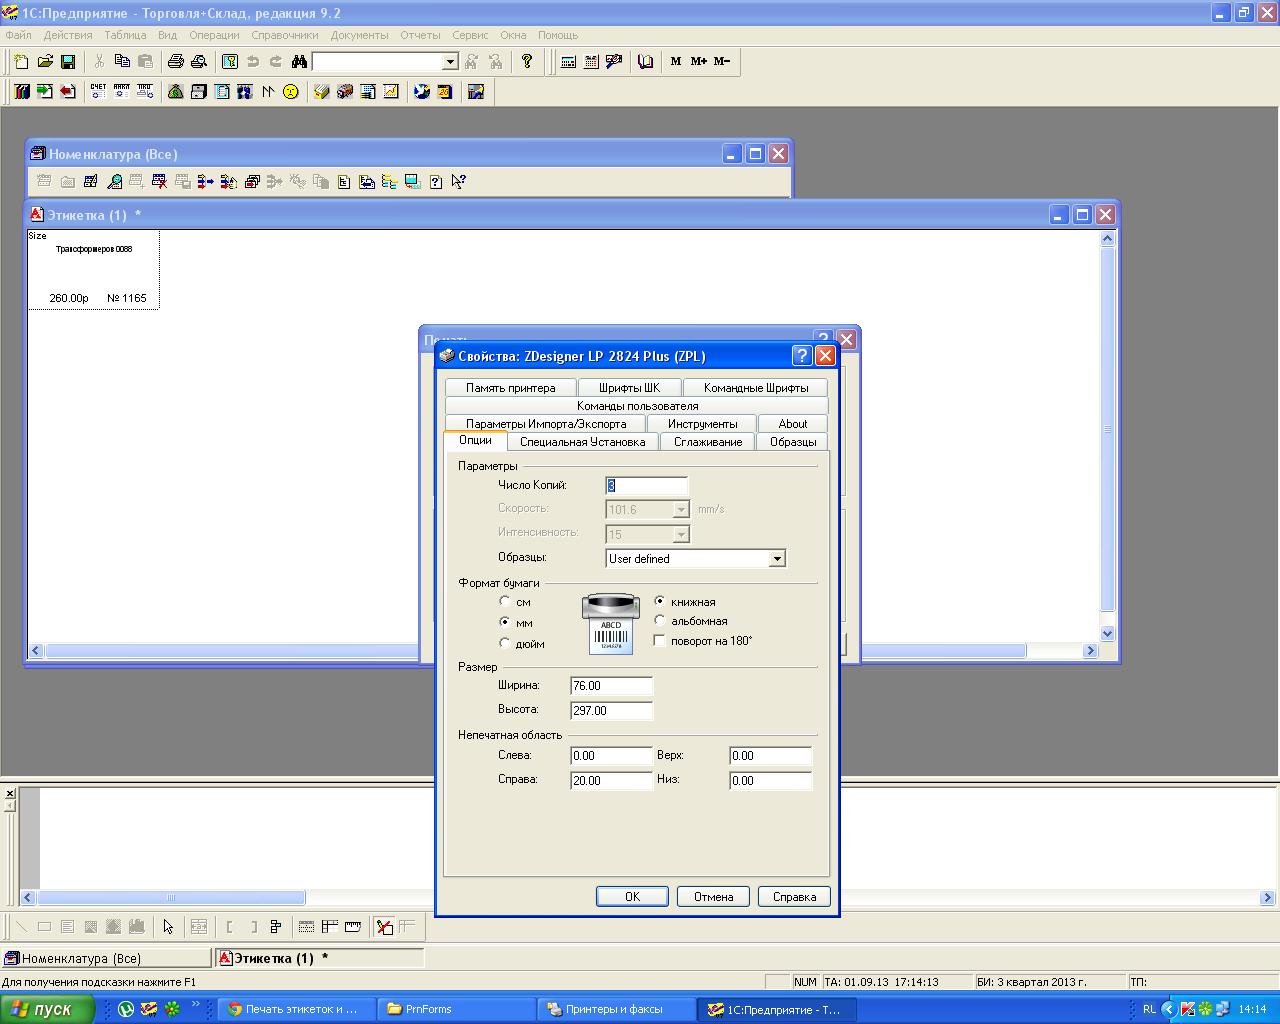1280x1024 pixels.
Task: Click the СЧЕТ invoice icon
Action: point(98,92)
